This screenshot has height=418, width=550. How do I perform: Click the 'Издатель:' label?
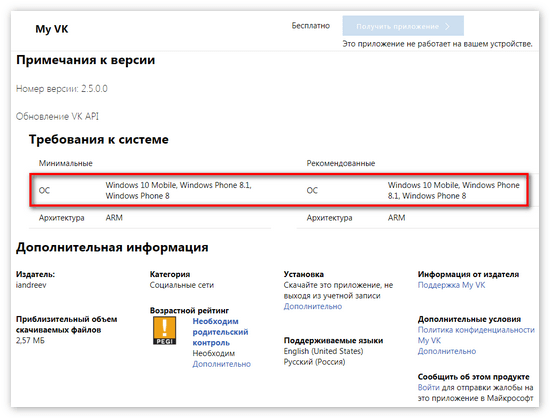35,274
